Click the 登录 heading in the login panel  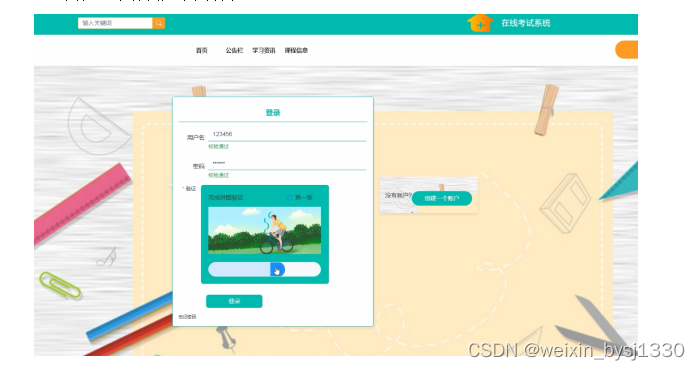pos(273,113)
